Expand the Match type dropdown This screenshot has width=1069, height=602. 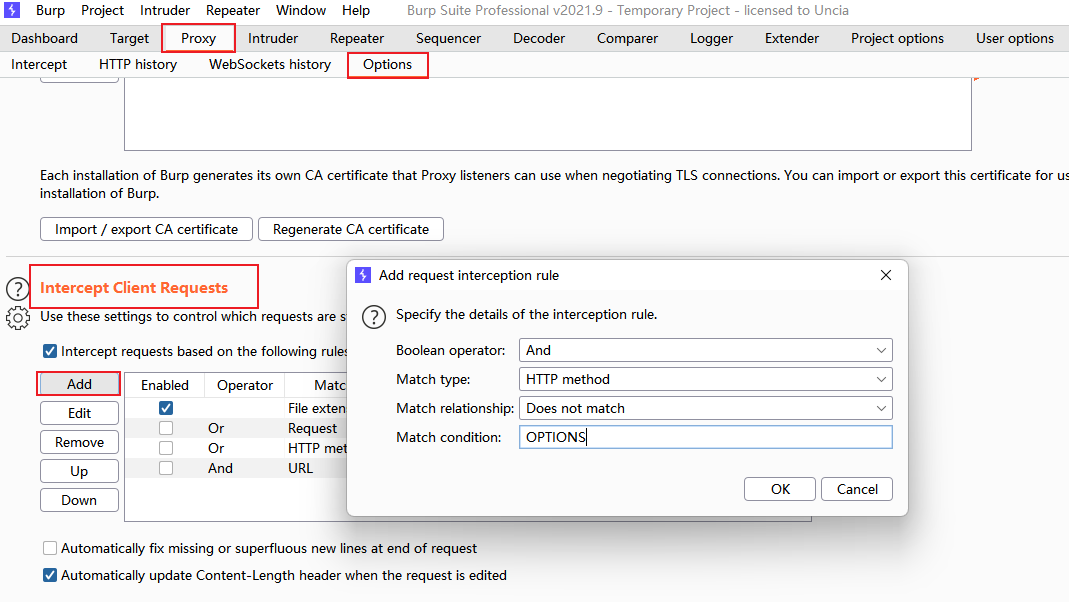tap(706, 379)
